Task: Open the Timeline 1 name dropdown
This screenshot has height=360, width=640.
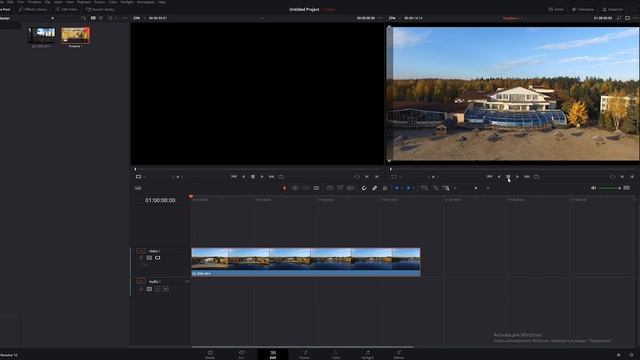Action: [513, 18]
